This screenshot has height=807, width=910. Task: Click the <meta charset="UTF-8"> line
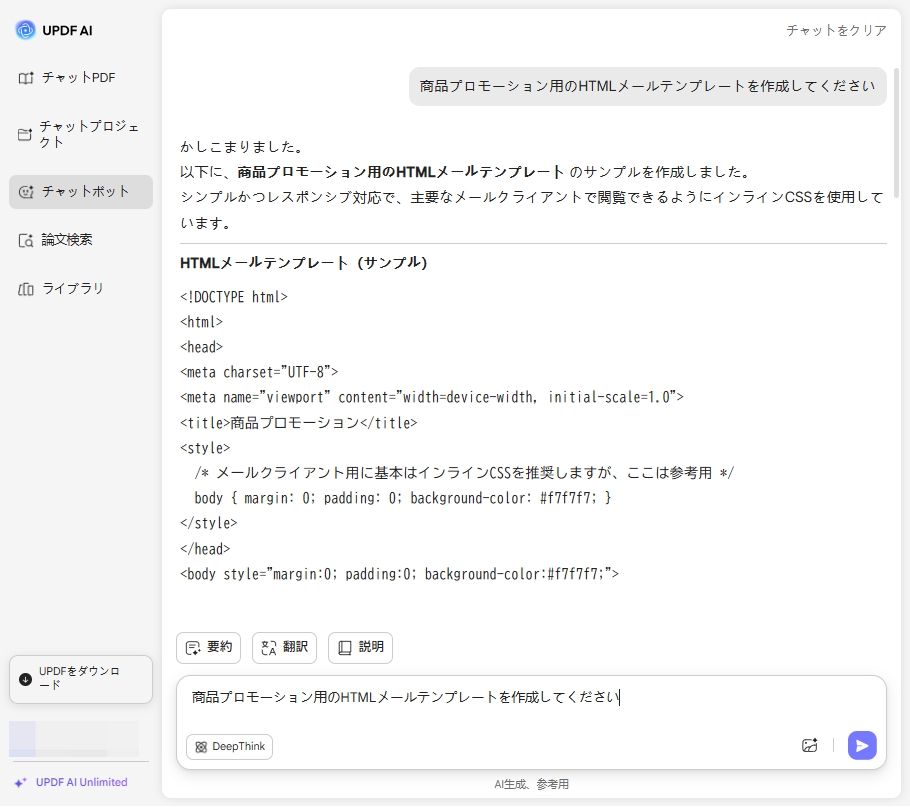click(x=259, y=372)
